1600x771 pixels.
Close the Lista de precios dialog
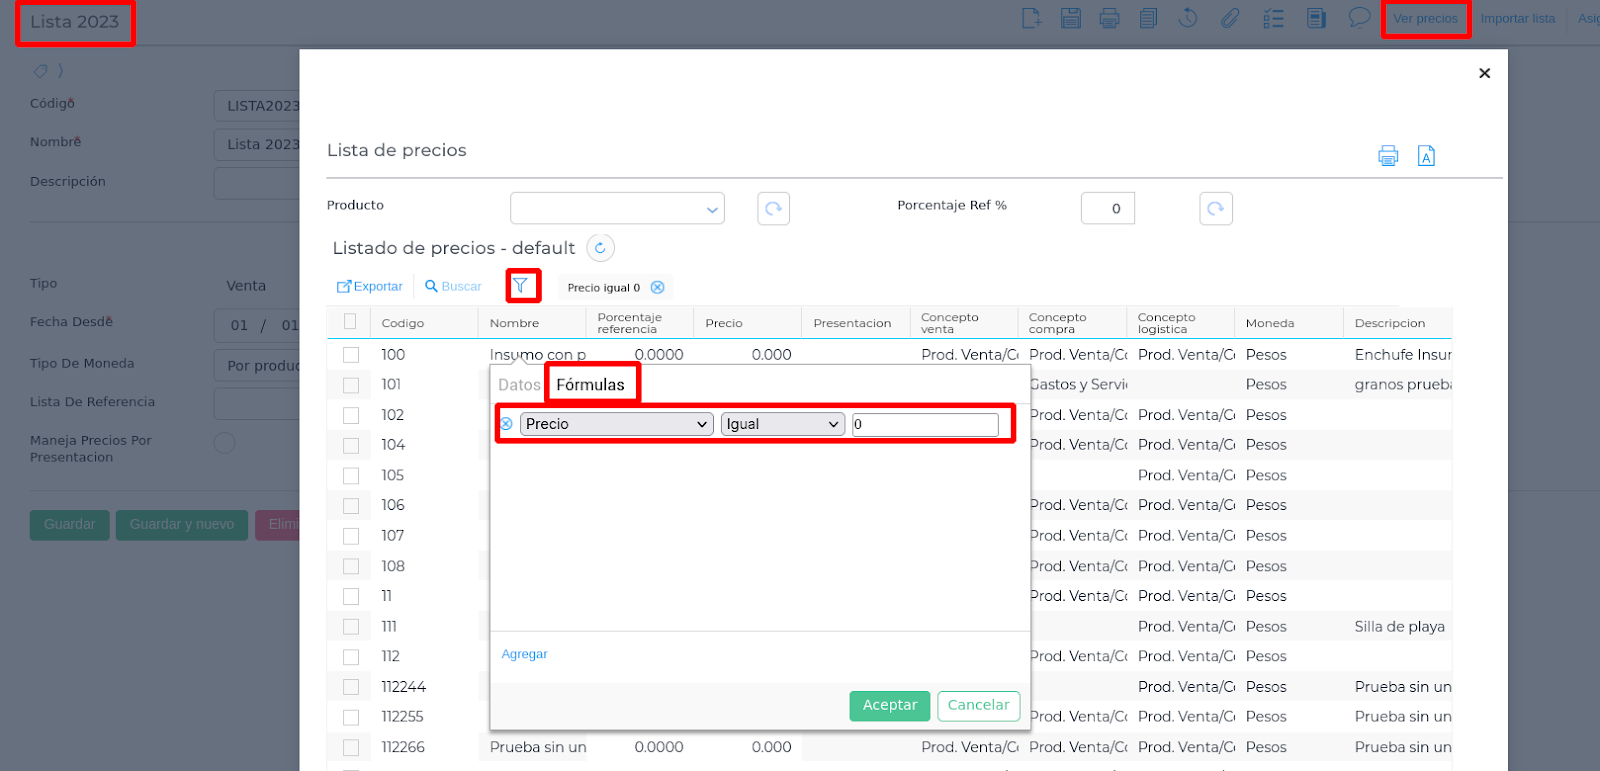tap(1484, 73)
